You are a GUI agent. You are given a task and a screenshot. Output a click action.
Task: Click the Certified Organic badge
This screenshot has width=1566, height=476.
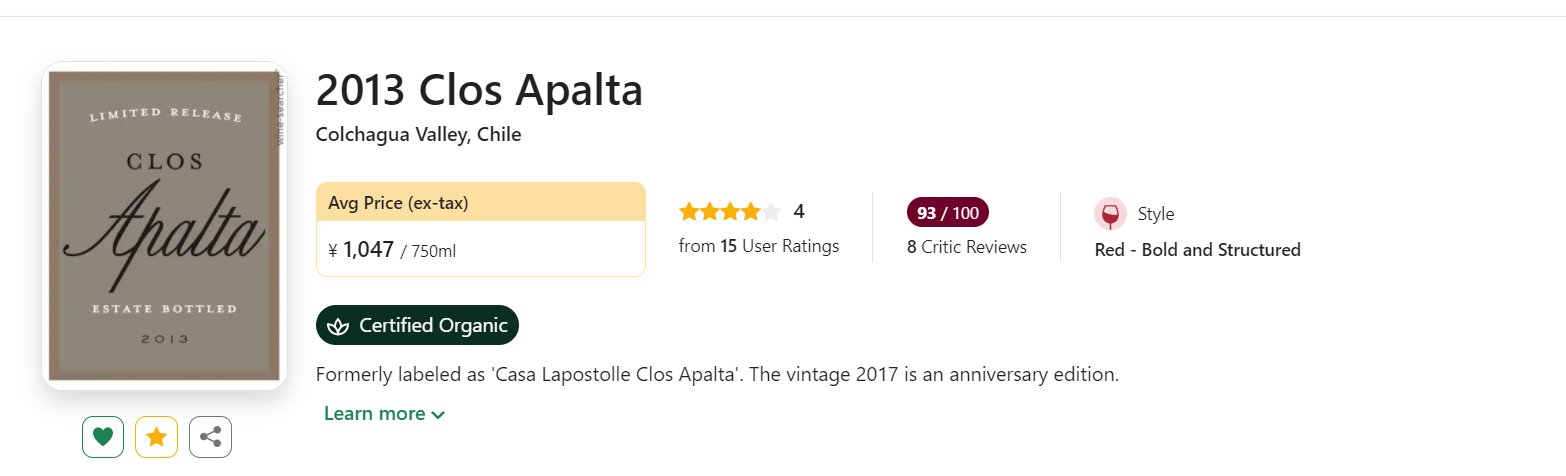(417, 325)
